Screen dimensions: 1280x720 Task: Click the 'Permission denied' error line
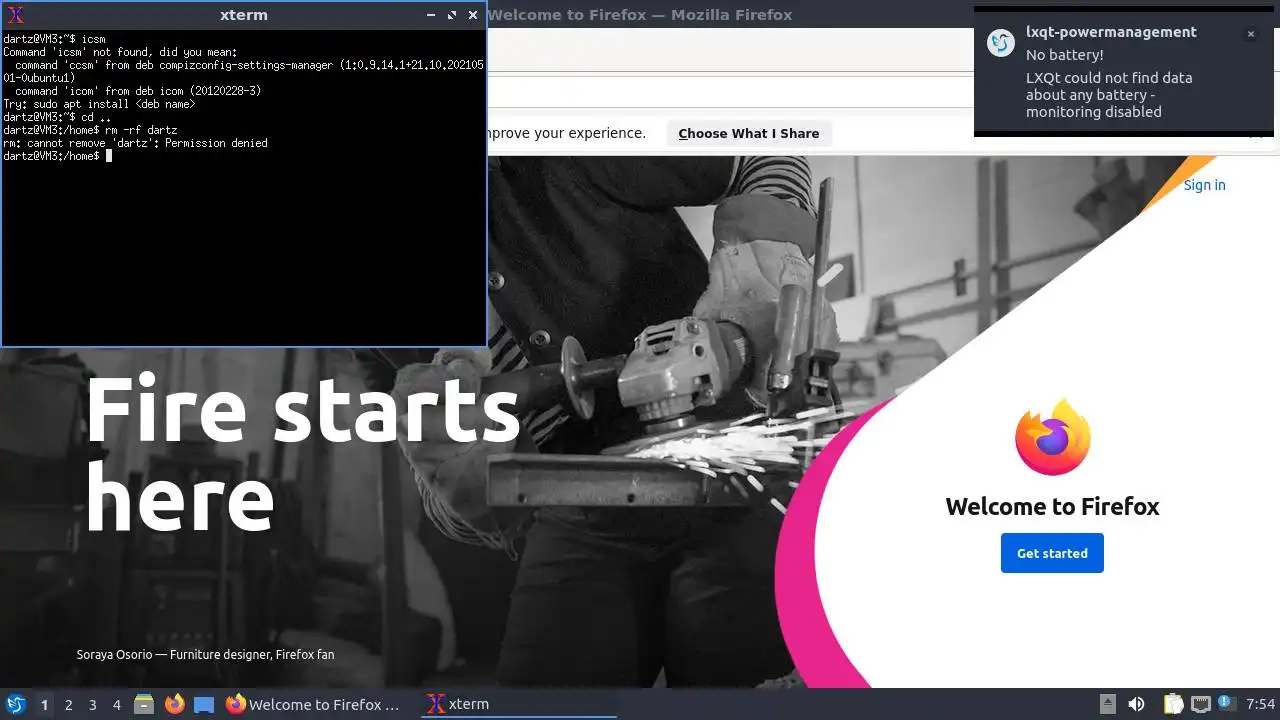tap(135, 143)
